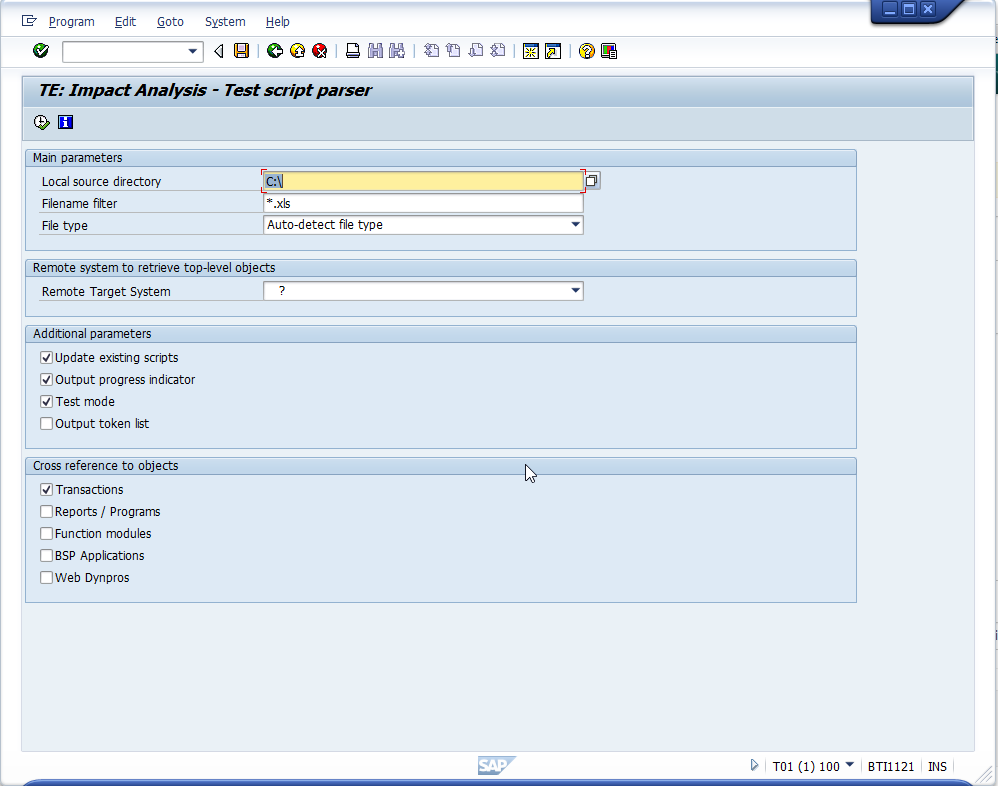Click the 'File type' label
The height and width of the screenshot is (786, 998).
[65, 225]
